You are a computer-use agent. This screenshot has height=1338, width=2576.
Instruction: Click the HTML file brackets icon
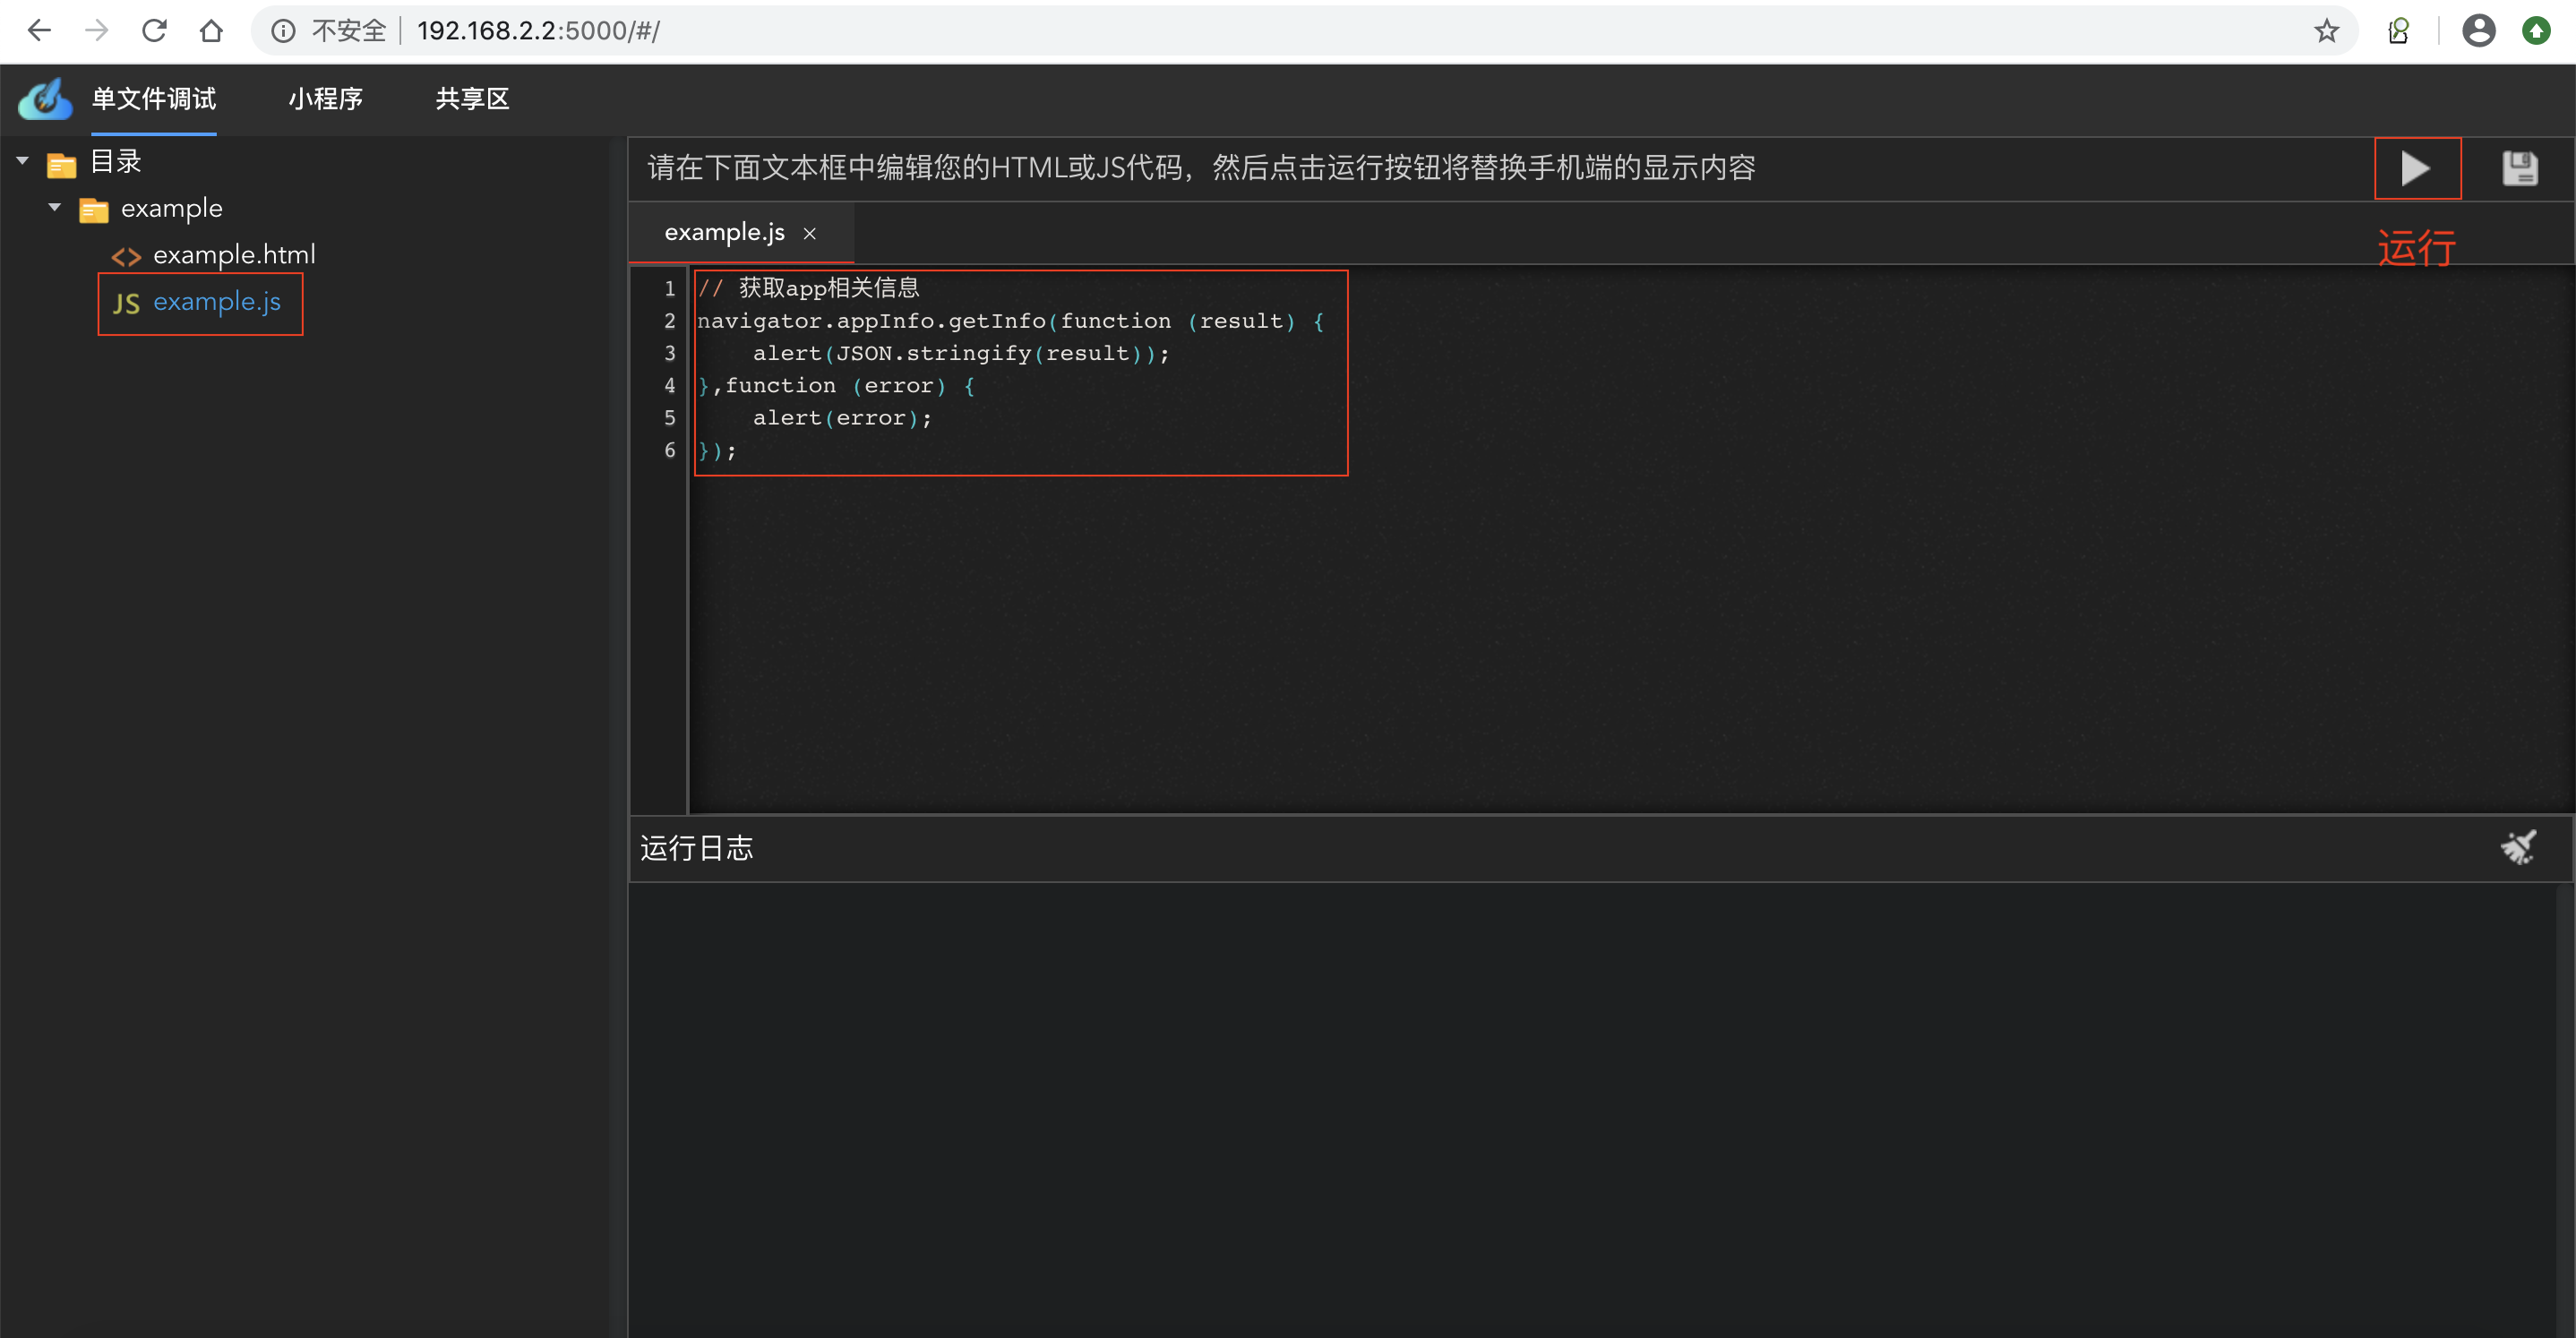126,257
